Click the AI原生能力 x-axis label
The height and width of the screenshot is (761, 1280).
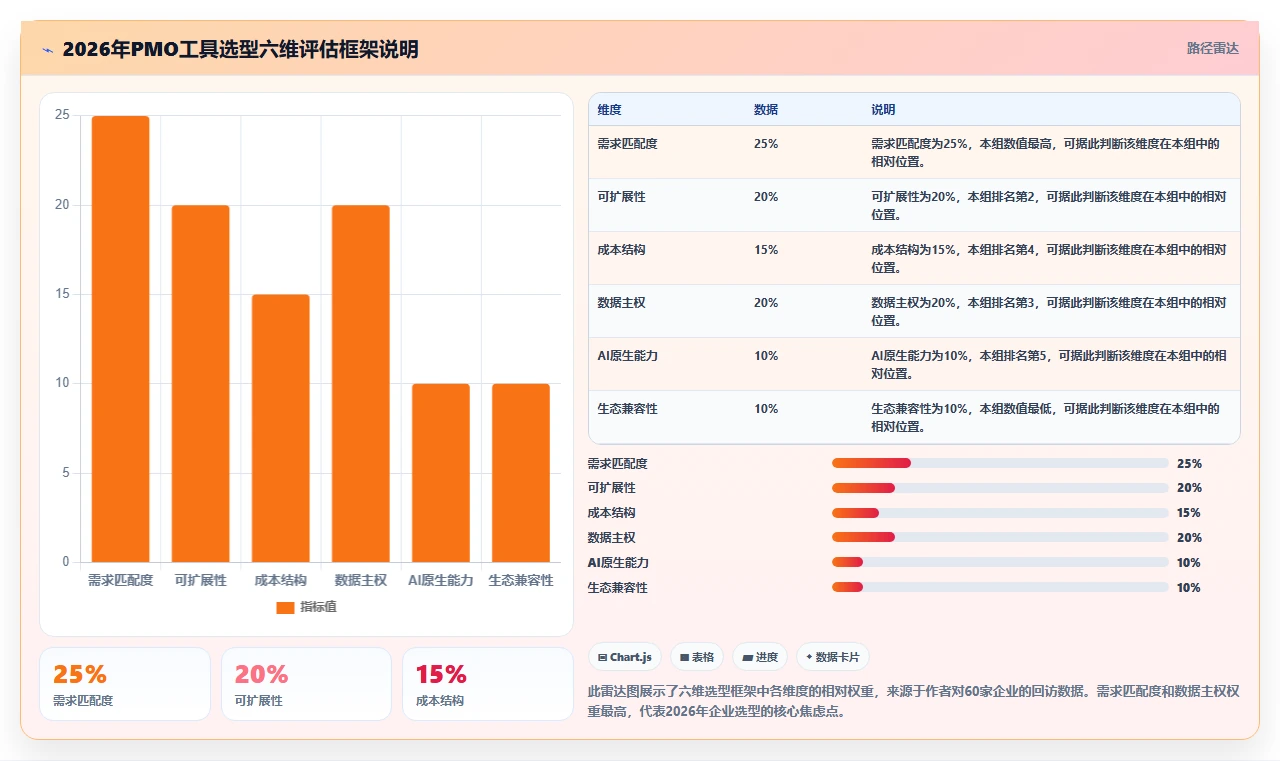[441, 580]
